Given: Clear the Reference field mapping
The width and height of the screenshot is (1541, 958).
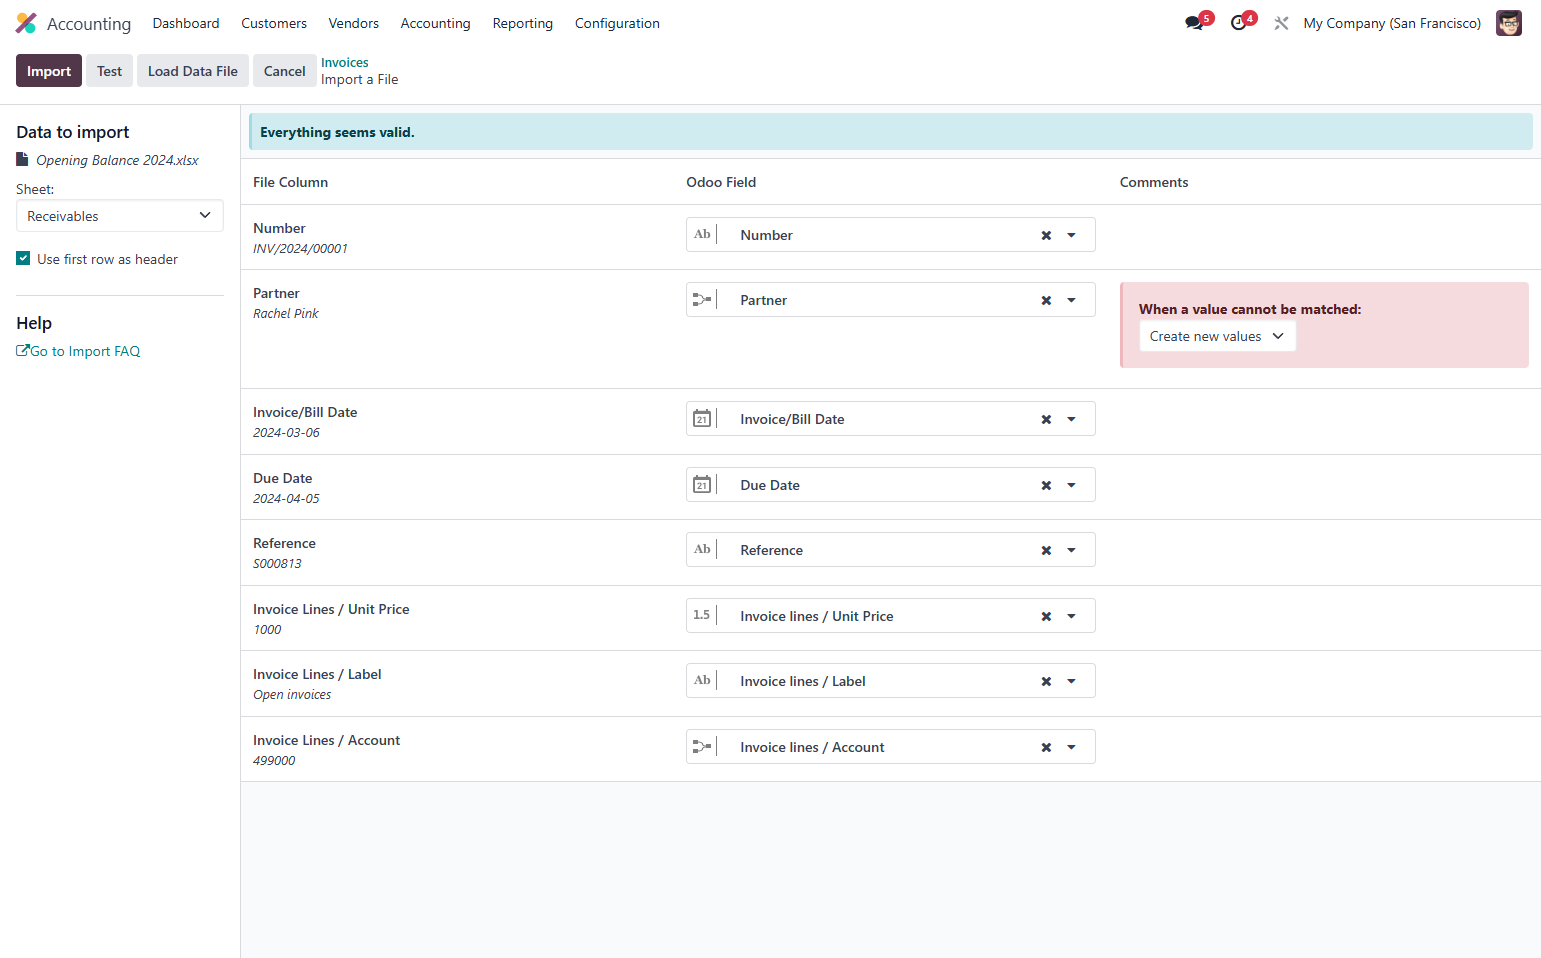Looking at the screenshot, I should [1046, 551].
